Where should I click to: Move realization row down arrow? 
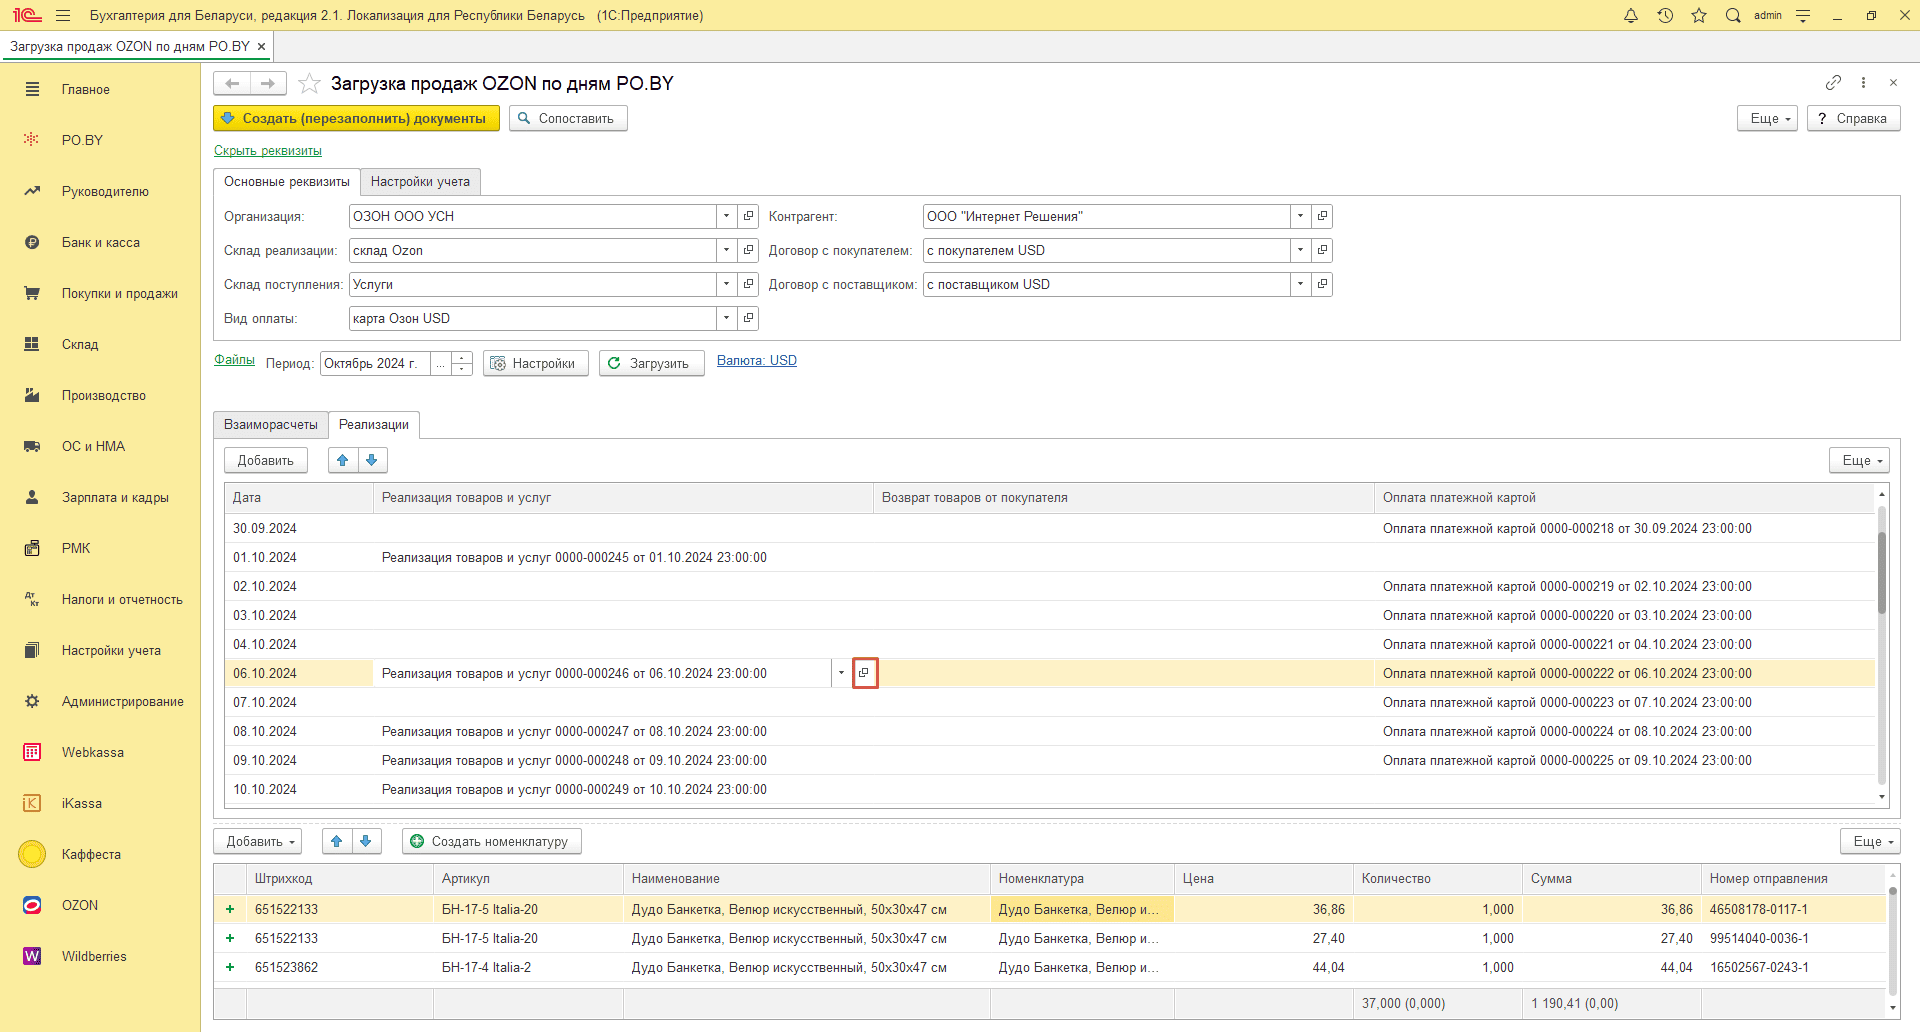coord(372,460)
